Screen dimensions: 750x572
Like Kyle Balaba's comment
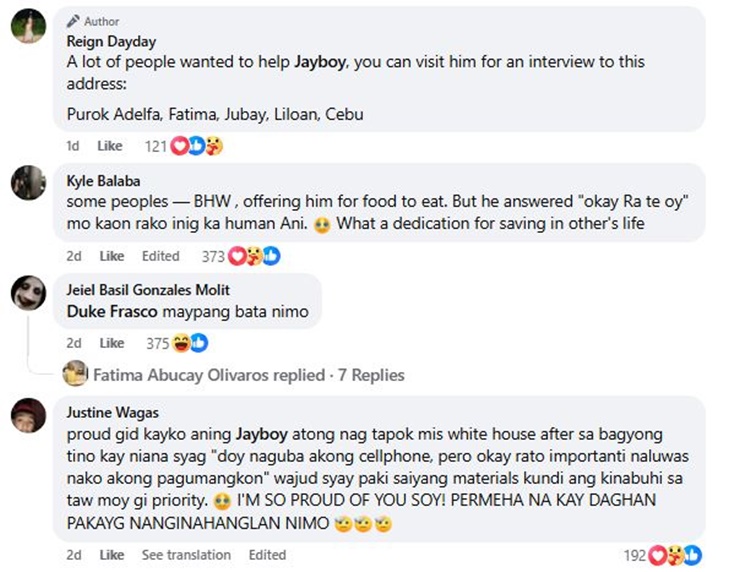coord(111,256)
